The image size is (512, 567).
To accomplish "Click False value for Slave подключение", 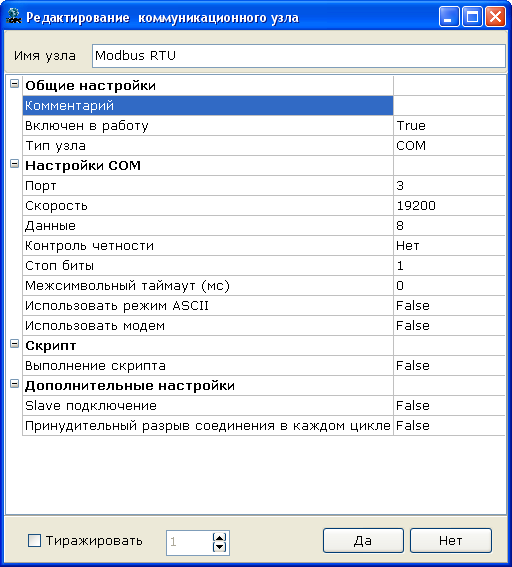I will (x=449, y=406).
